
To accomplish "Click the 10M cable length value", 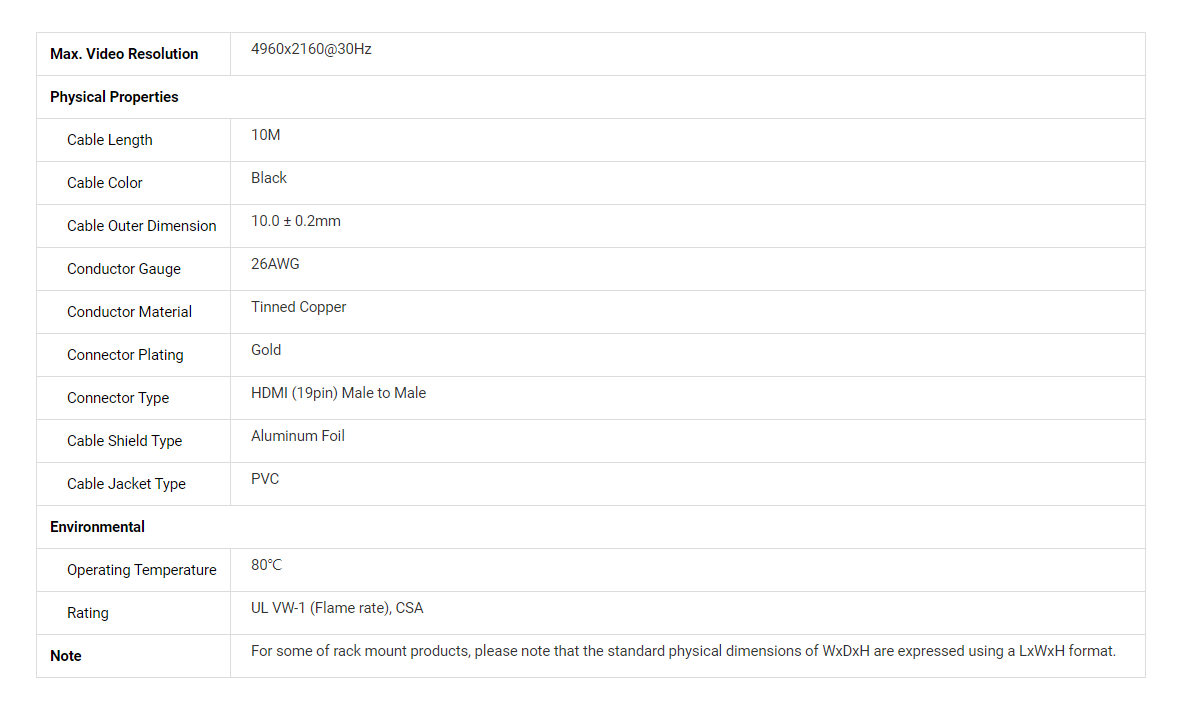I will tap(266, 135).
